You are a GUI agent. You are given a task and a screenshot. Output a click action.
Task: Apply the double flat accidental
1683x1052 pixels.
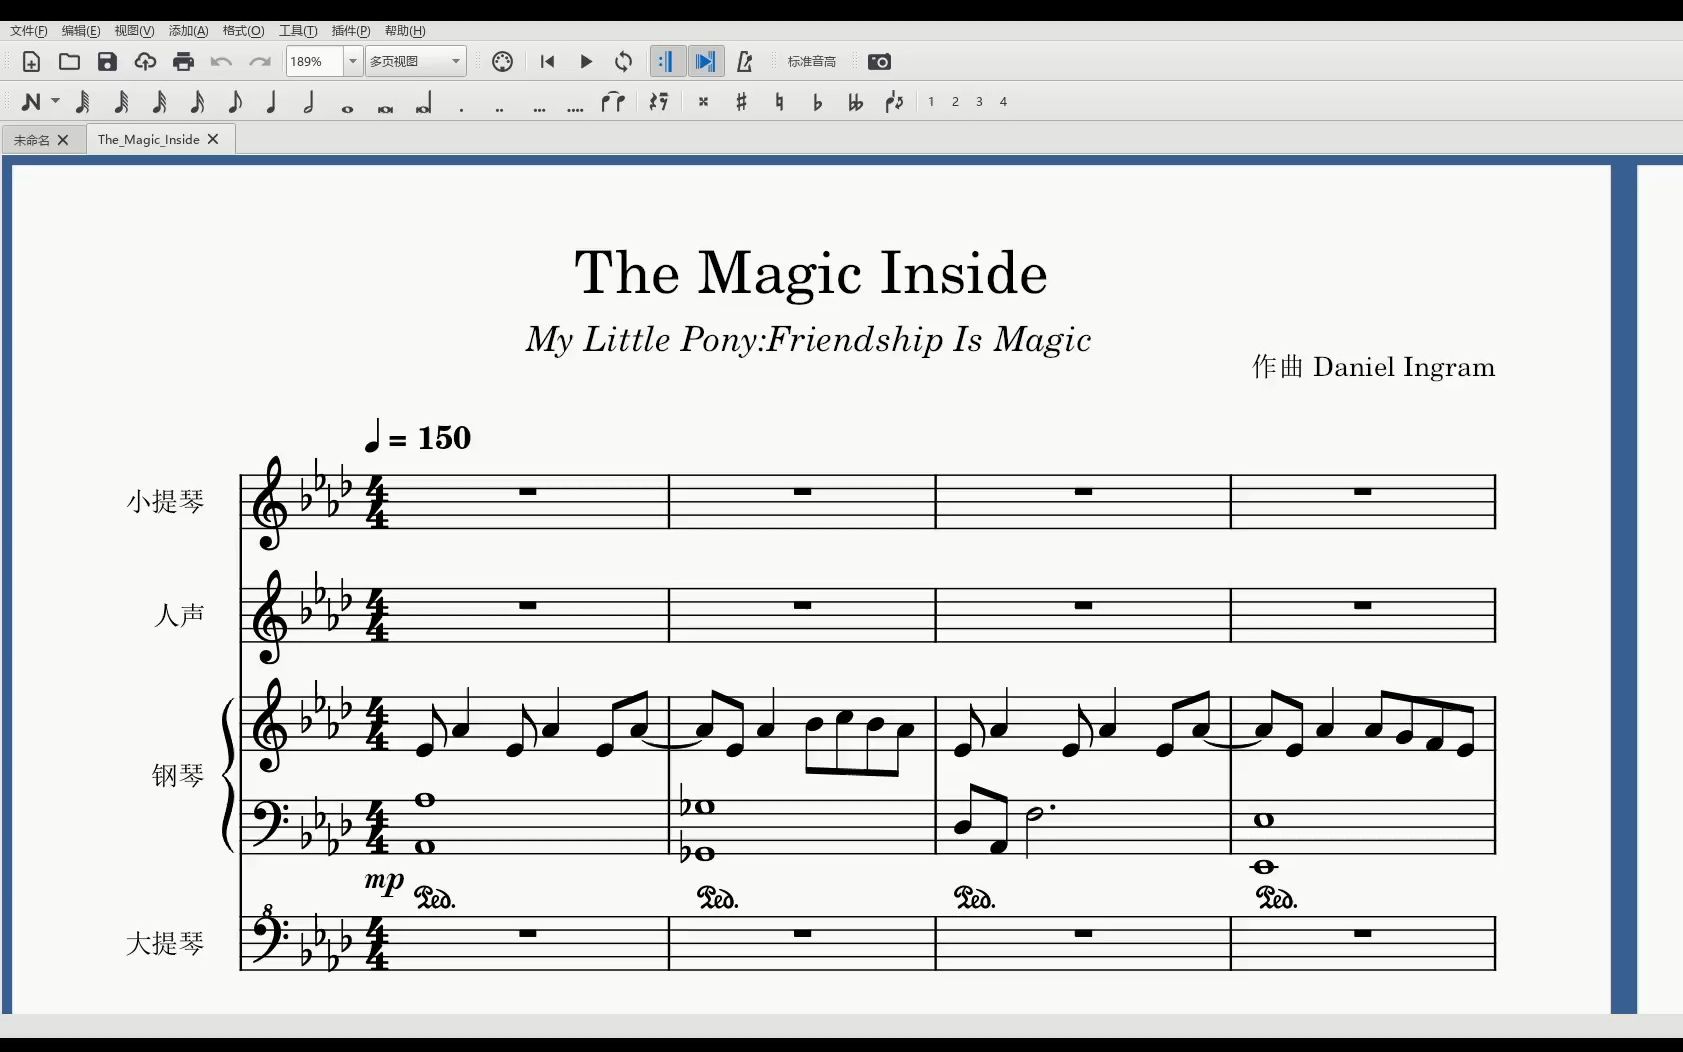click(855, 102)
